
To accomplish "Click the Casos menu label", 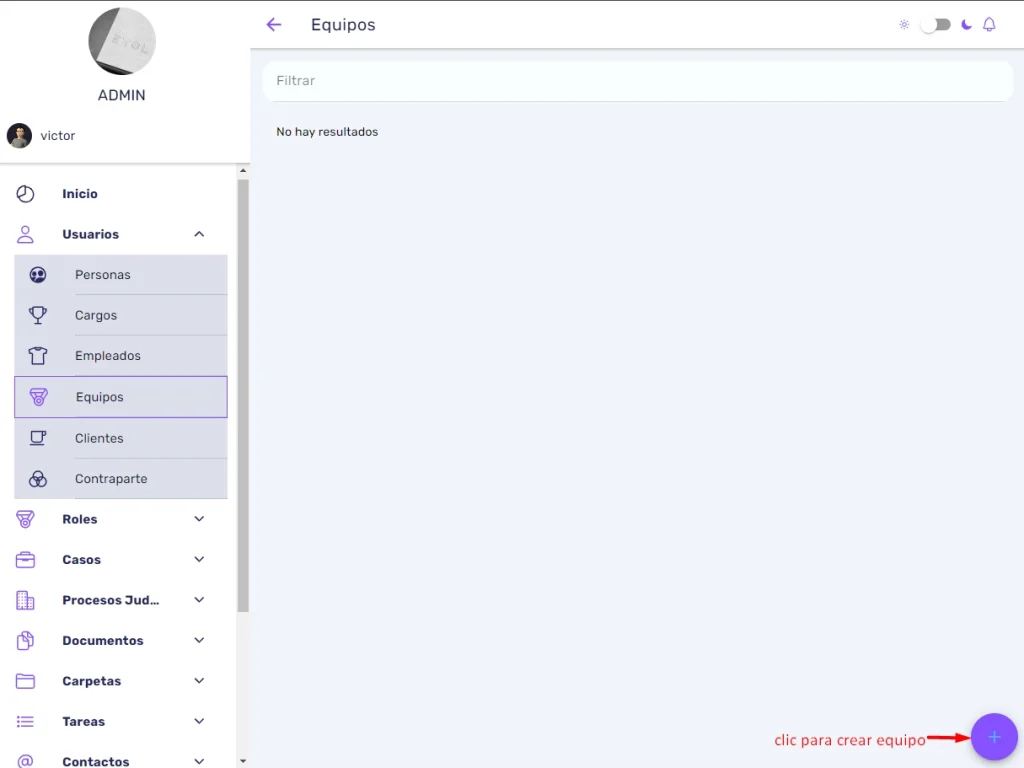I will (x=82, y=560).
